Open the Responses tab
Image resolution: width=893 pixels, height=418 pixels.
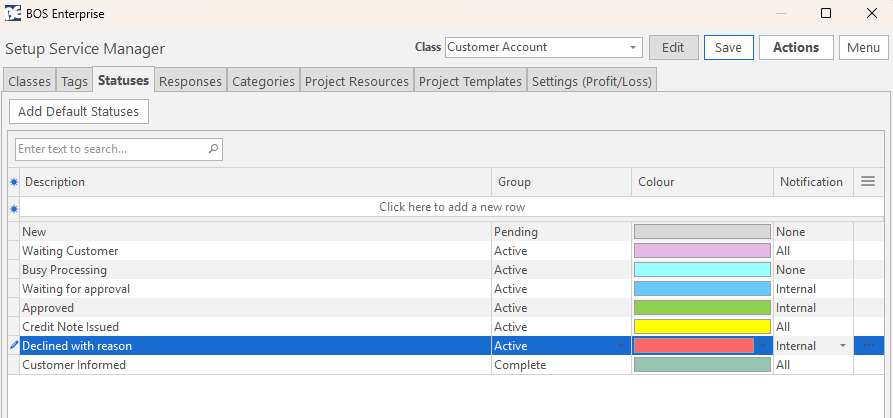tap(190, 81)
